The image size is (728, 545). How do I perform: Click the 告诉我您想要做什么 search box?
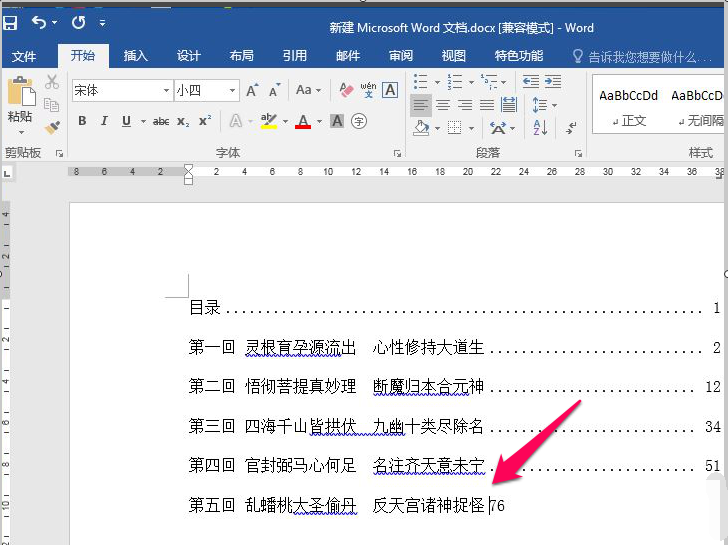643,57
